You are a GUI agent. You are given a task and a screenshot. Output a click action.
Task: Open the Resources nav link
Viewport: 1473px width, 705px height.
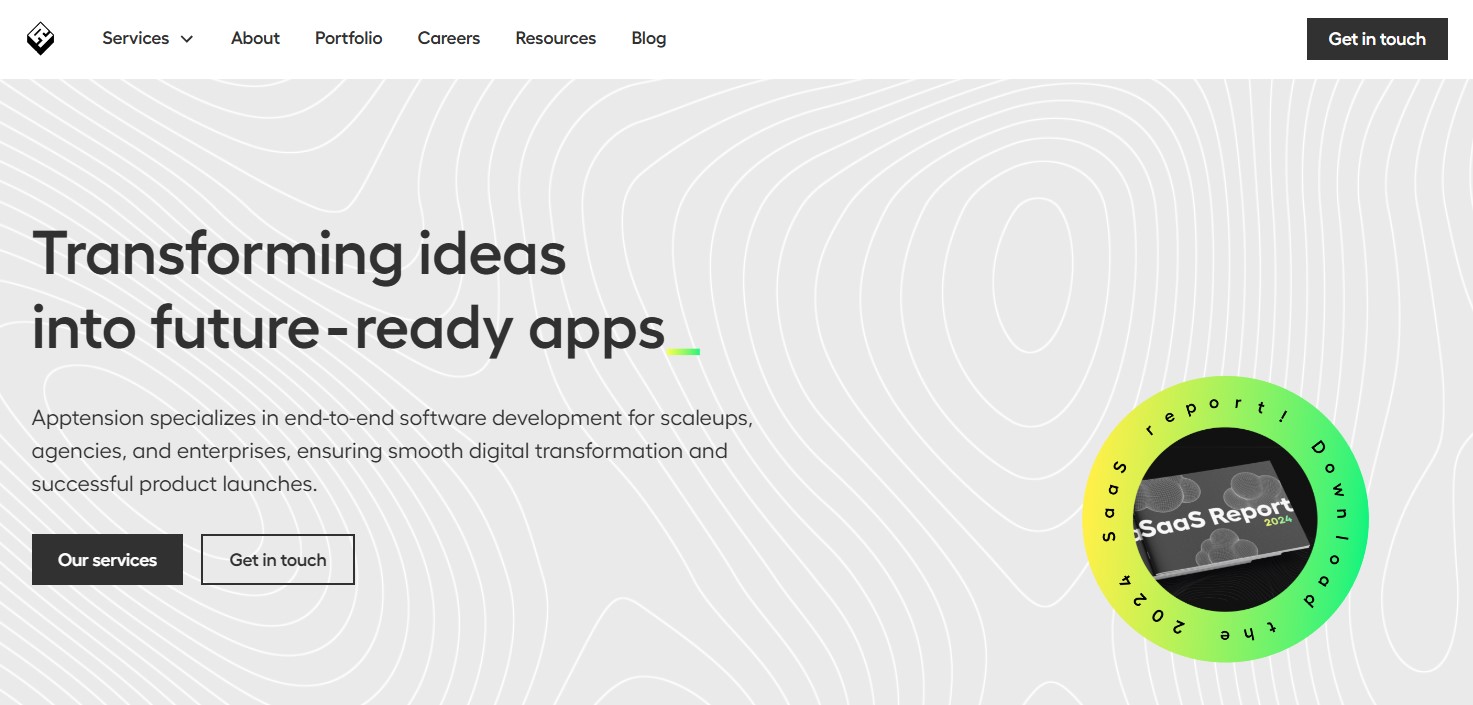coord(555,39)
